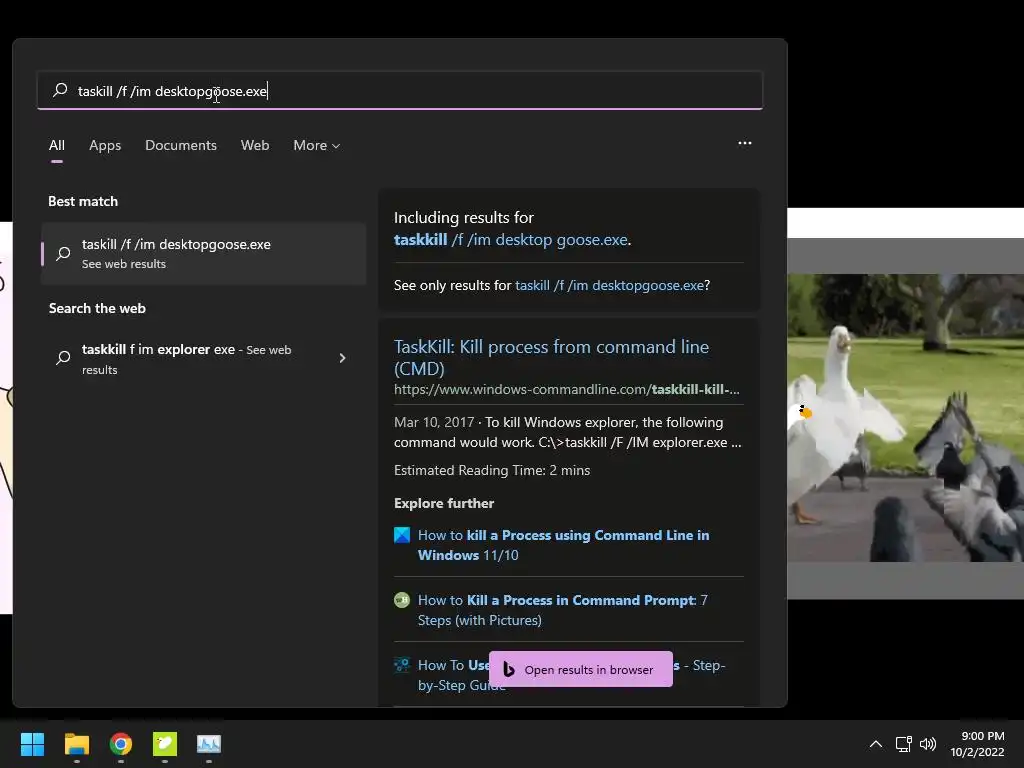Click Estimated Reading Time: 2 mins text
This screenshot has width=1024, height=768.
click(492, 470)
